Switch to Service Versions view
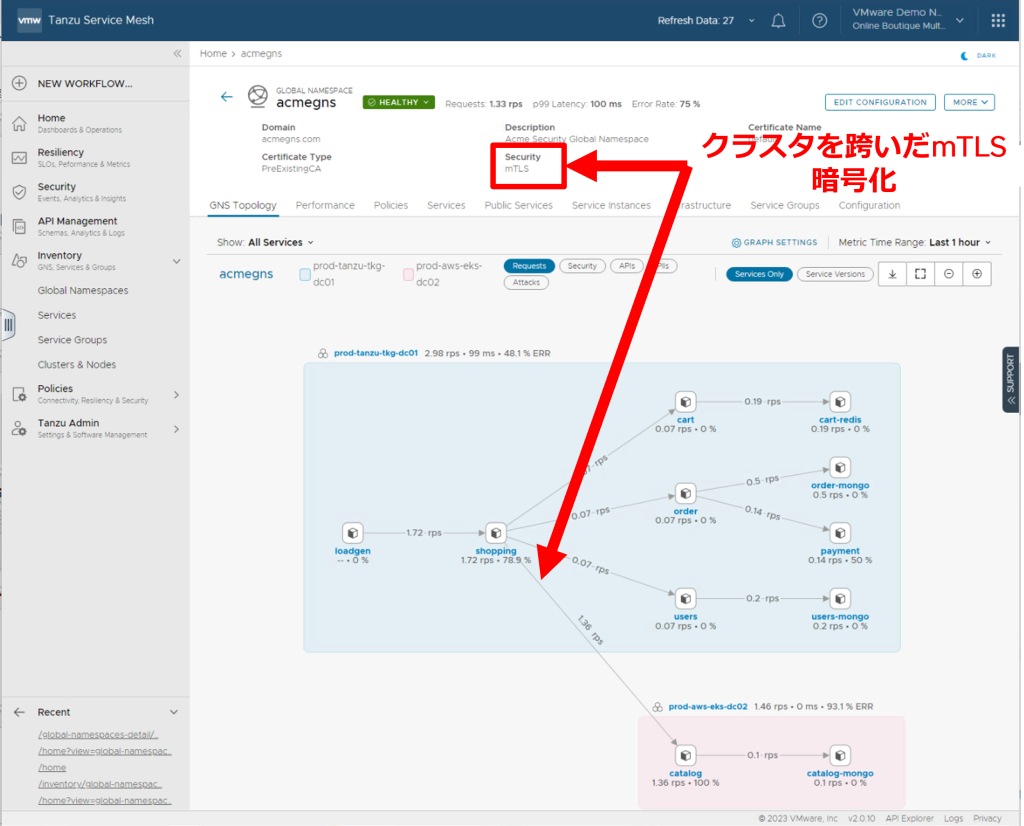Screen dimensions: 1024x826 pos(835,274)
